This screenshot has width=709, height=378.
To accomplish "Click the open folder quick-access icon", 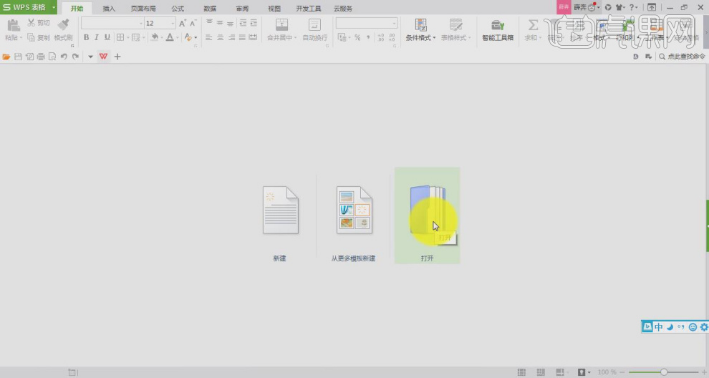I will tap(6, 57).
